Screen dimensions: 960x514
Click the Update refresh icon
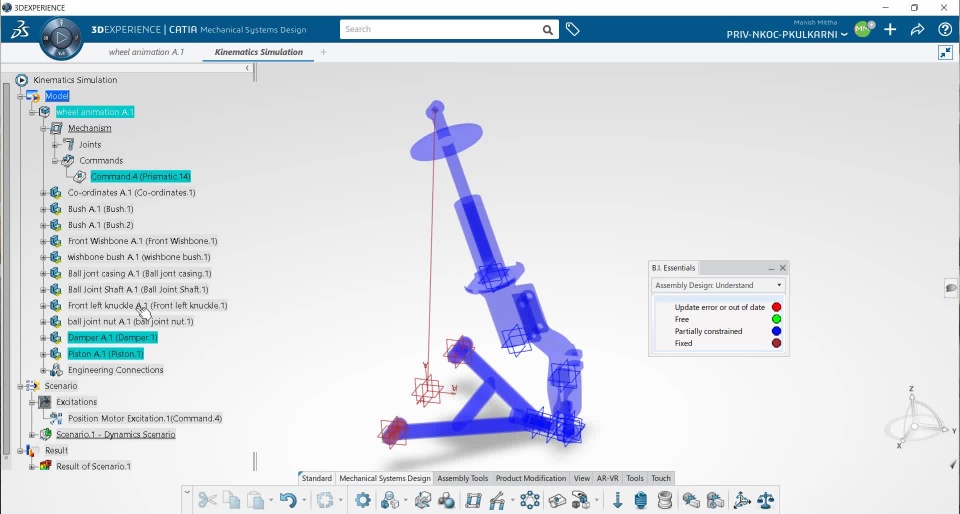(x=324, y=499)
